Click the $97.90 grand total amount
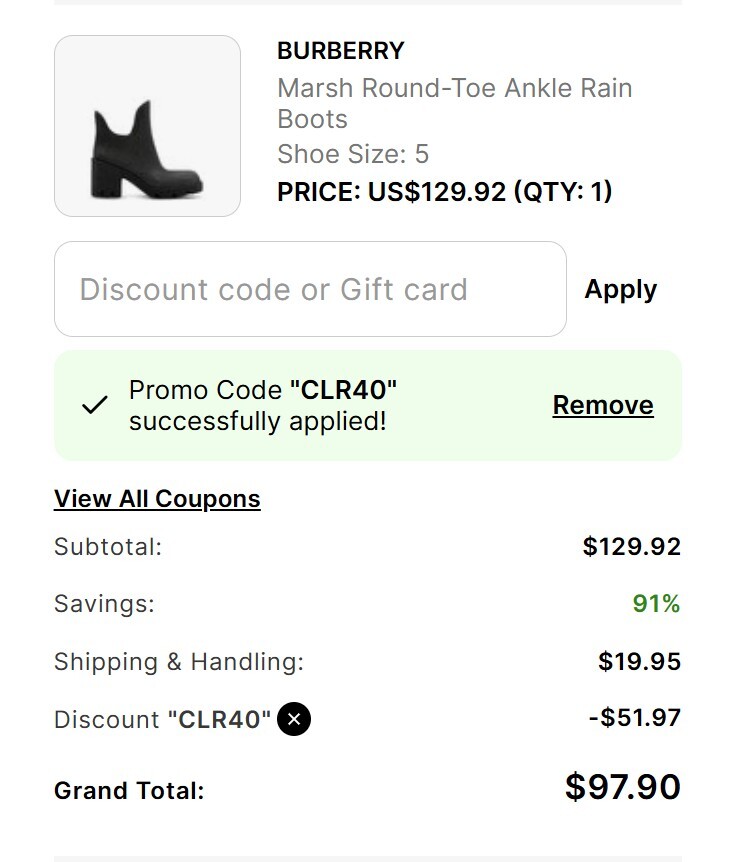Screen dimensions: 745x862 click(x=622, y=787)
